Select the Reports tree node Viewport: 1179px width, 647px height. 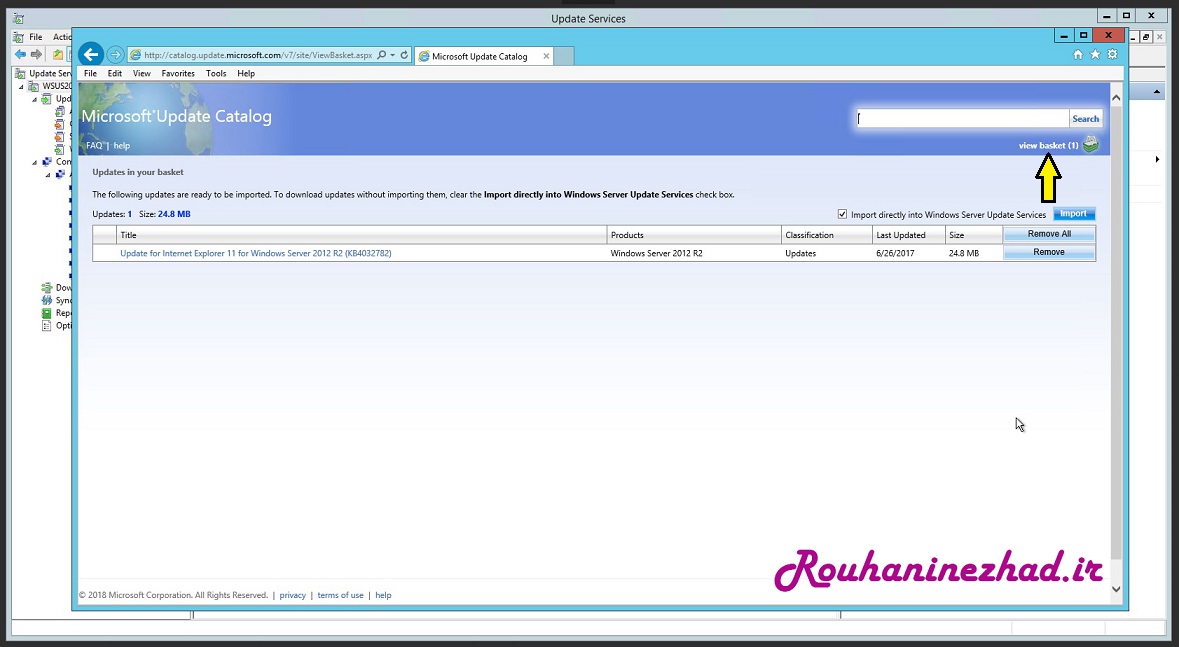pyautogui.click(x=56, y=313)
